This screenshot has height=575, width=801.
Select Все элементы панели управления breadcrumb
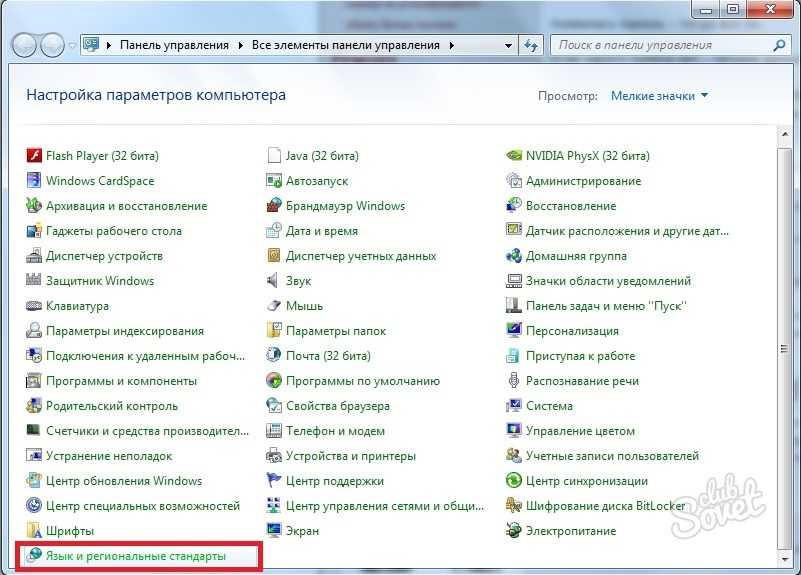(345, 45)
